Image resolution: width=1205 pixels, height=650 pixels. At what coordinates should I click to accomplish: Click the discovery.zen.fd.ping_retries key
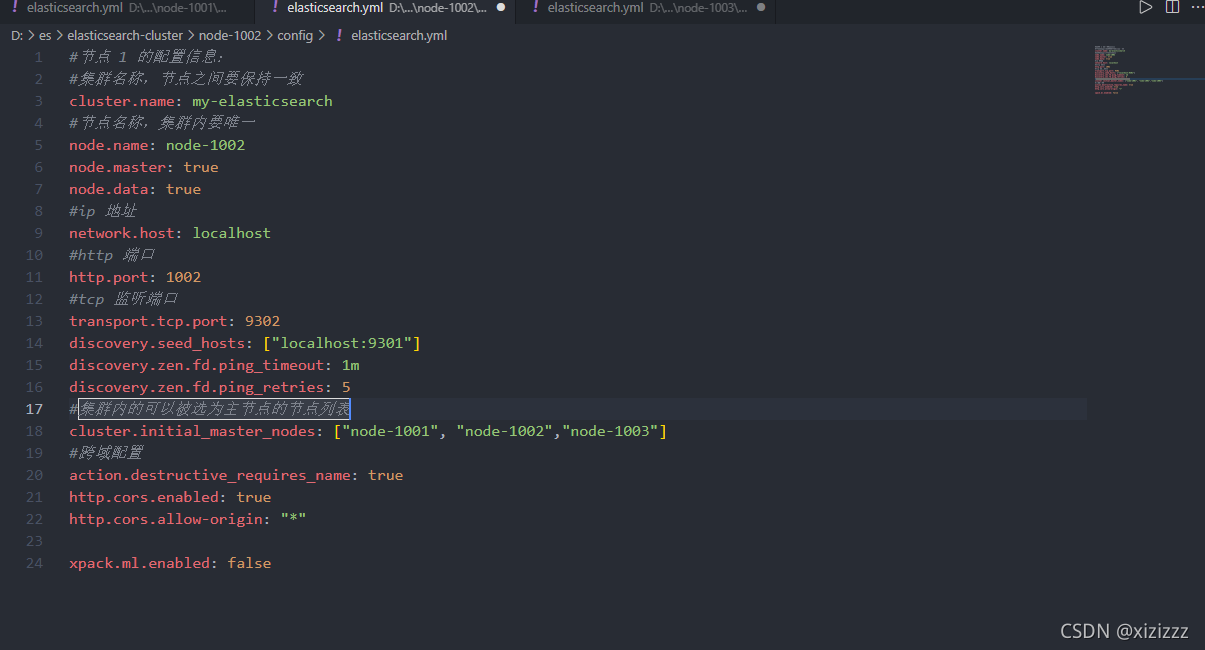(x=197, y=387)
